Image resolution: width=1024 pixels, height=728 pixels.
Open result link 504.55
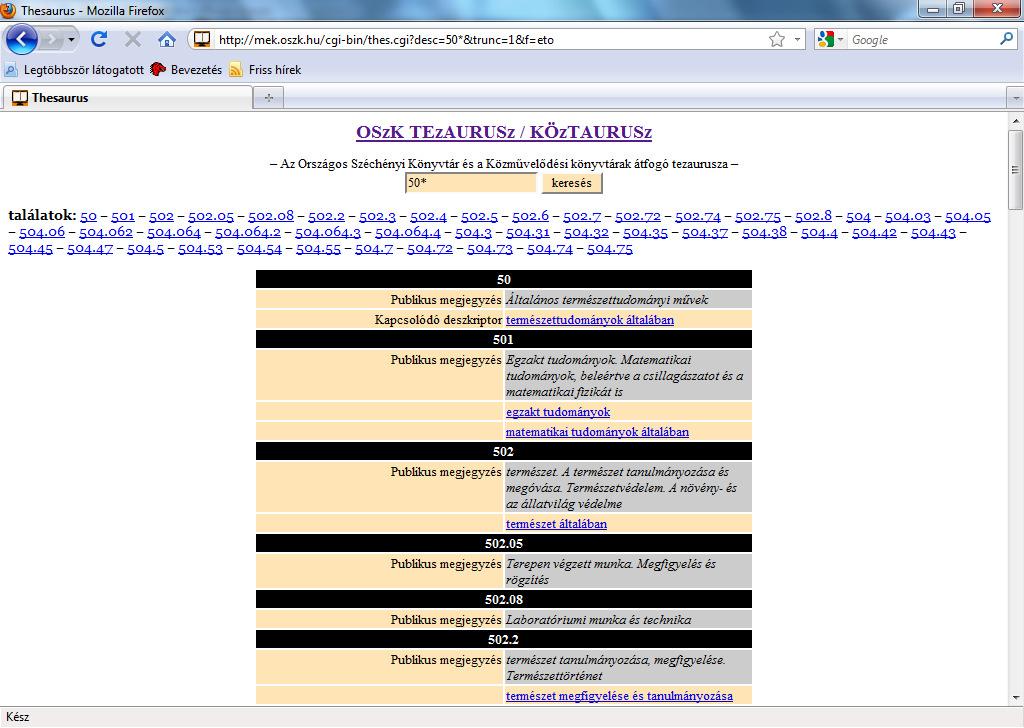tap(318, 248)
